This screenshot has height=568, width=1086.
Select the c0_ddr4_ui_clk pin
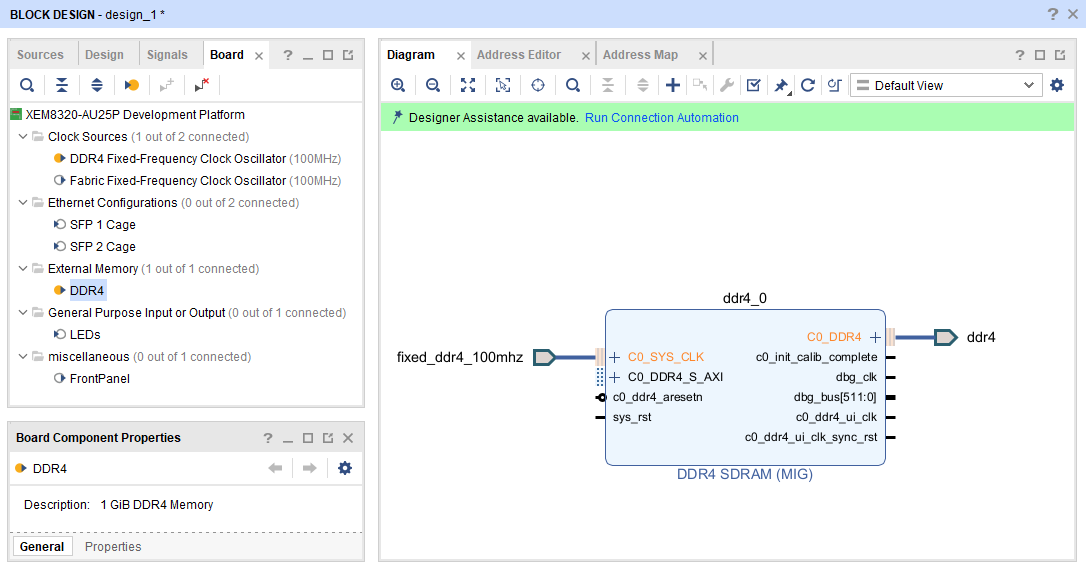pyautogui.click(x=836, y=417)
